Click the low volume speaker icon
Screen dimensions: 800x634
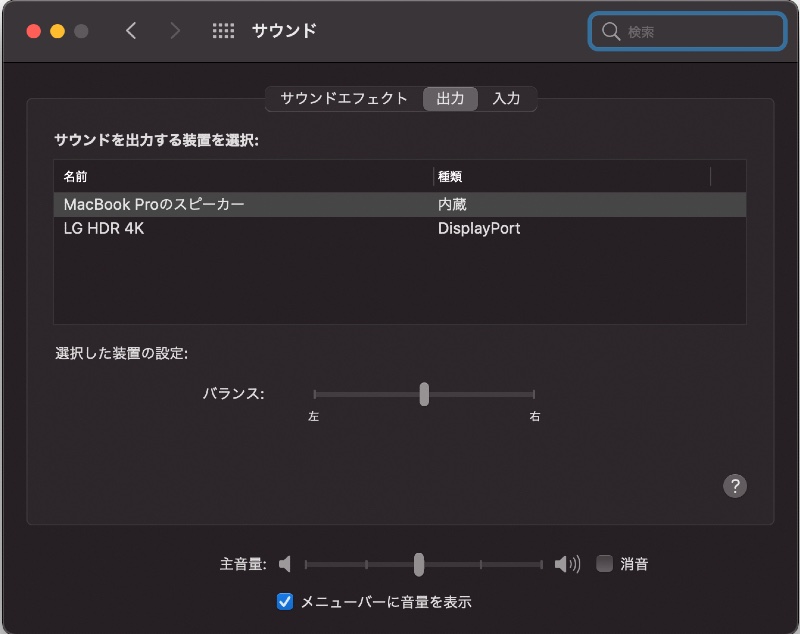(x=285, y=564)
